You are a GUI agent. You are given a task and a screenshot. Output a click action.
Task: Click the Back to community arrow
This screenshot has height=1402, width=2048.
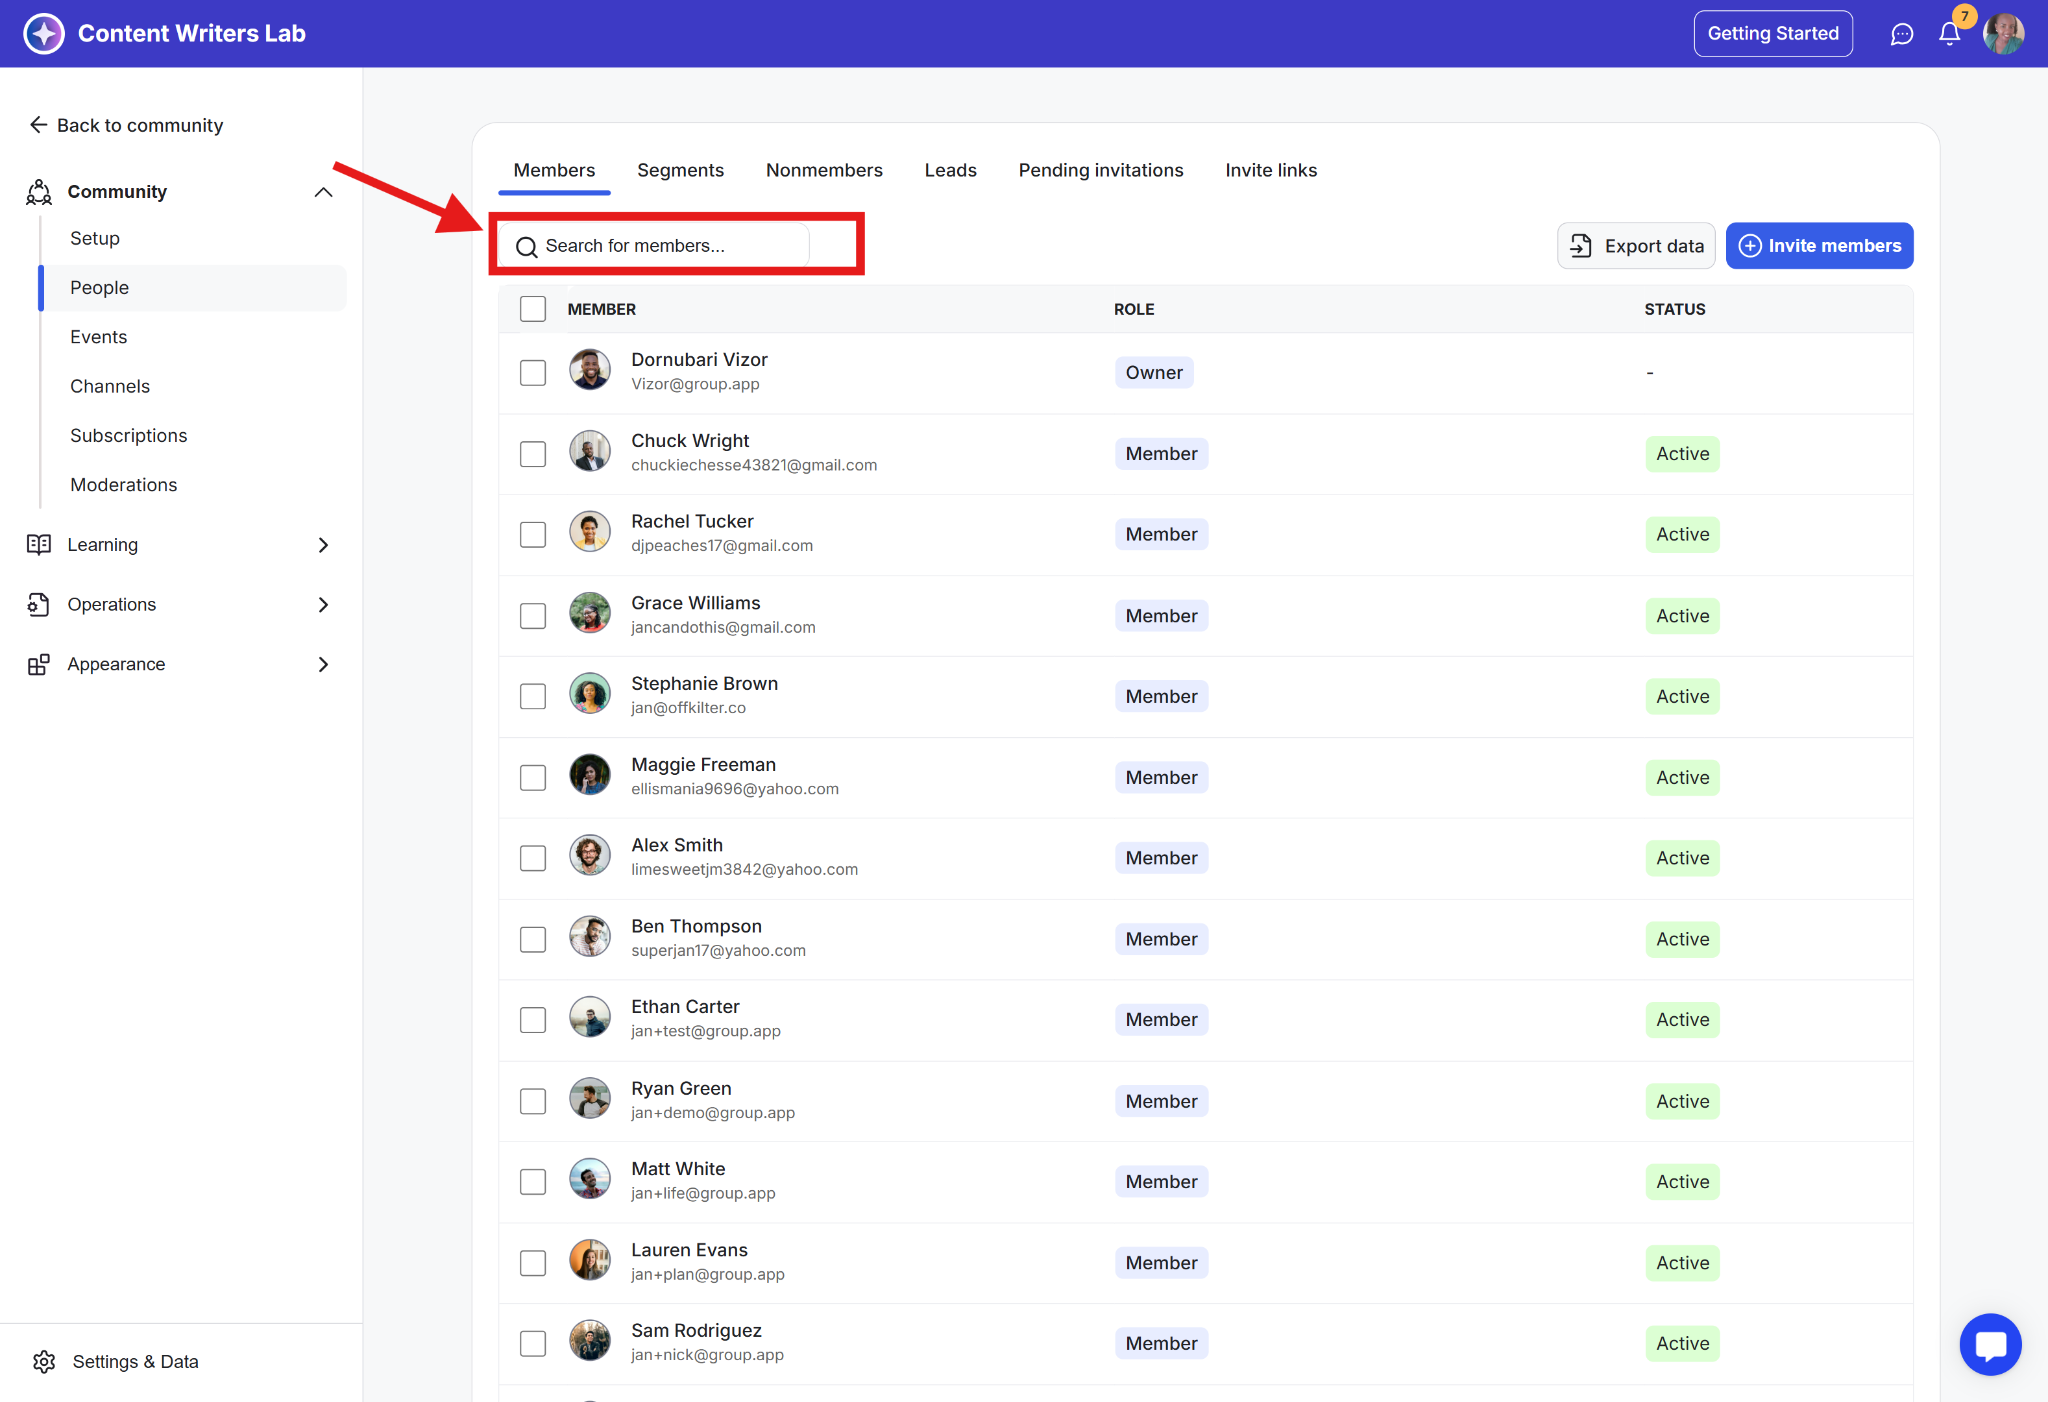(x=38, y=125)
